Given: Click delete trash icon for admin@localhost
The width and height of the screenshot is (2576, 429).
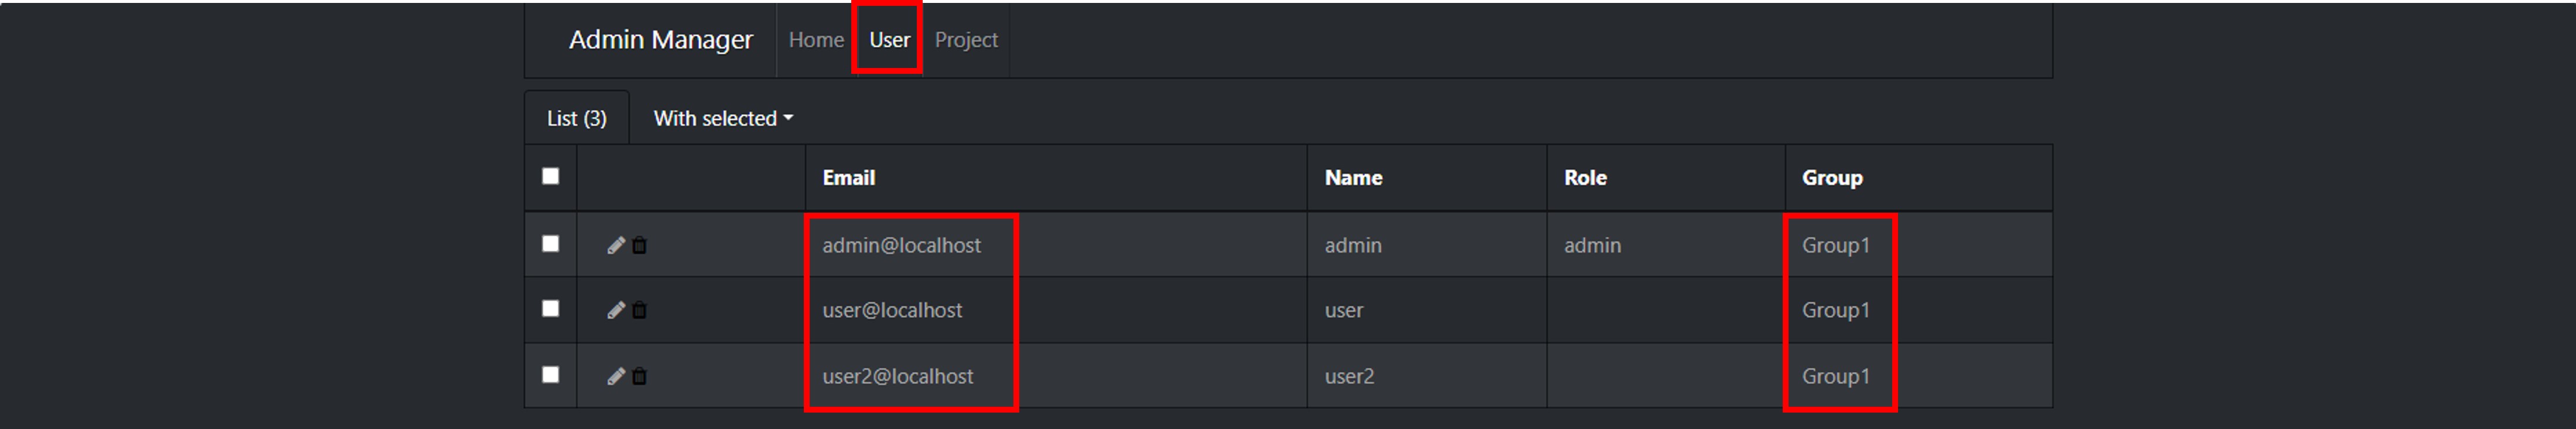Looking at the screenshot, I should tap(640, 245).
